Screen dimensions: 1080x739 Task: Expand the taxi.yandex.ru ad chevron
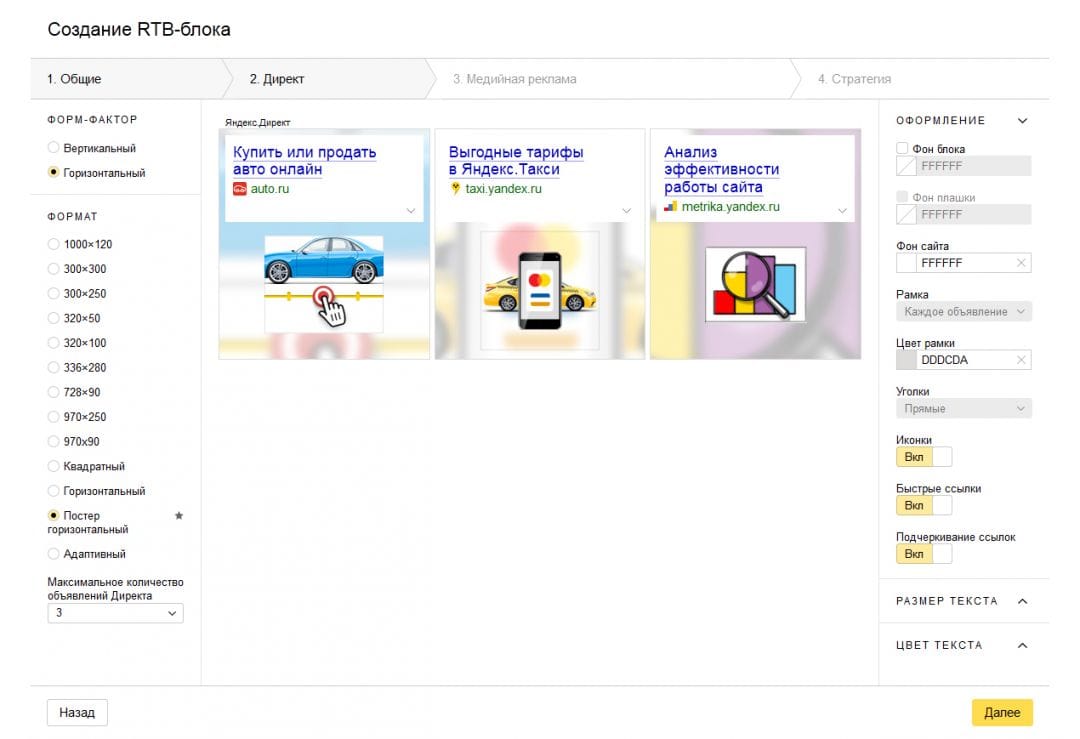tap(627, 211)
